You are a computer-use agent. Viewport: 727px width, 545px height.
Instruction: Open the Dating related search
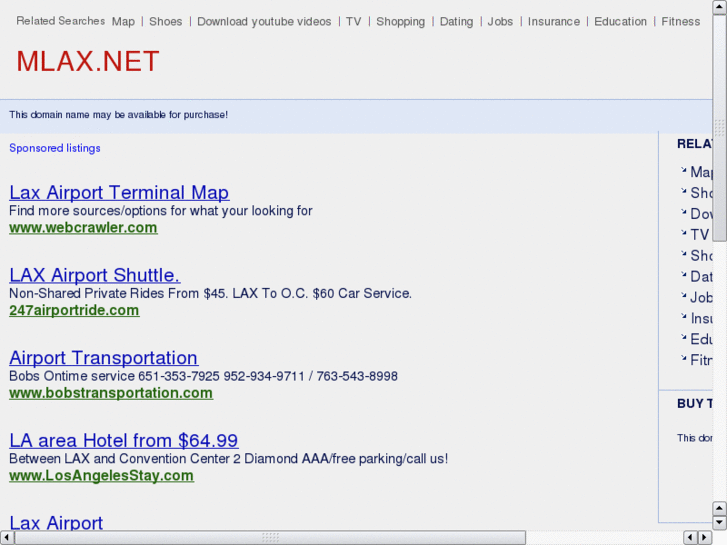(x=456, y=21)
